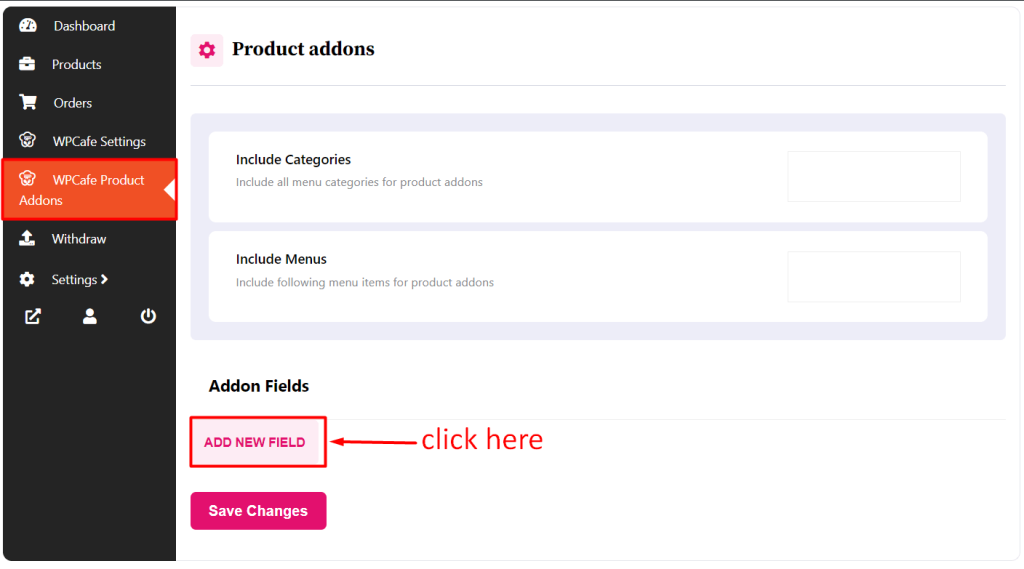The width and height of the screenshot is (1024, 569).
Task: Click the Dashboard speedometer icon
Action: tap(27, 25)
